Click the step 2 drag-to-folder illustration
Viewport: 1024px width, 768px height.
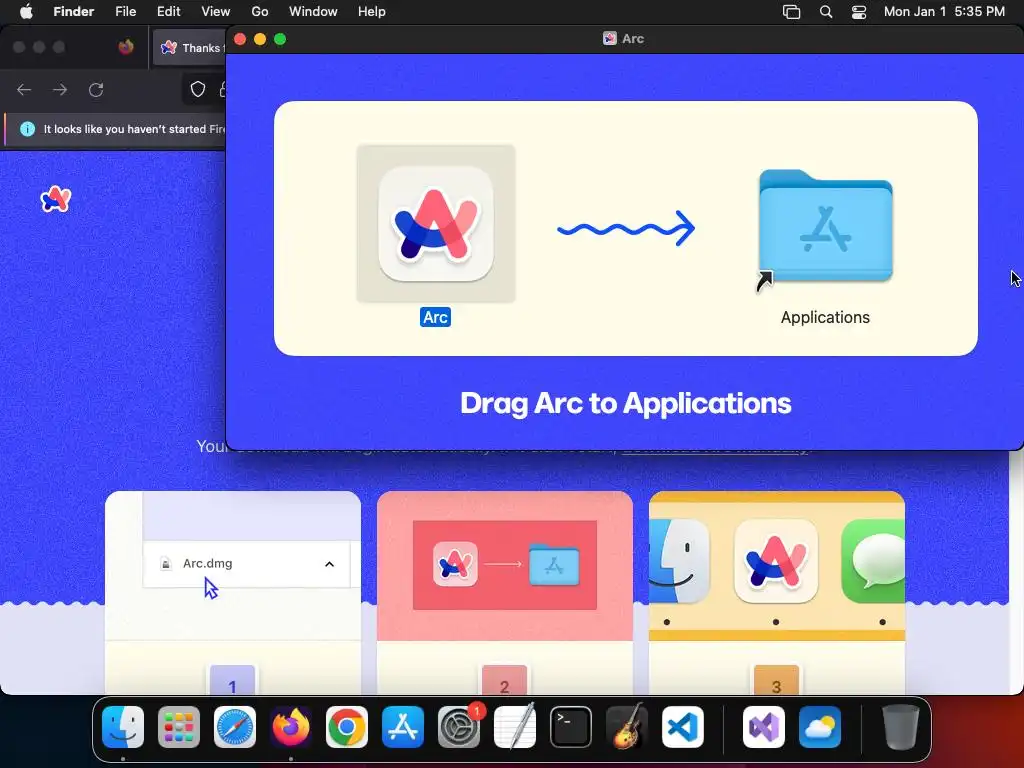505,565
